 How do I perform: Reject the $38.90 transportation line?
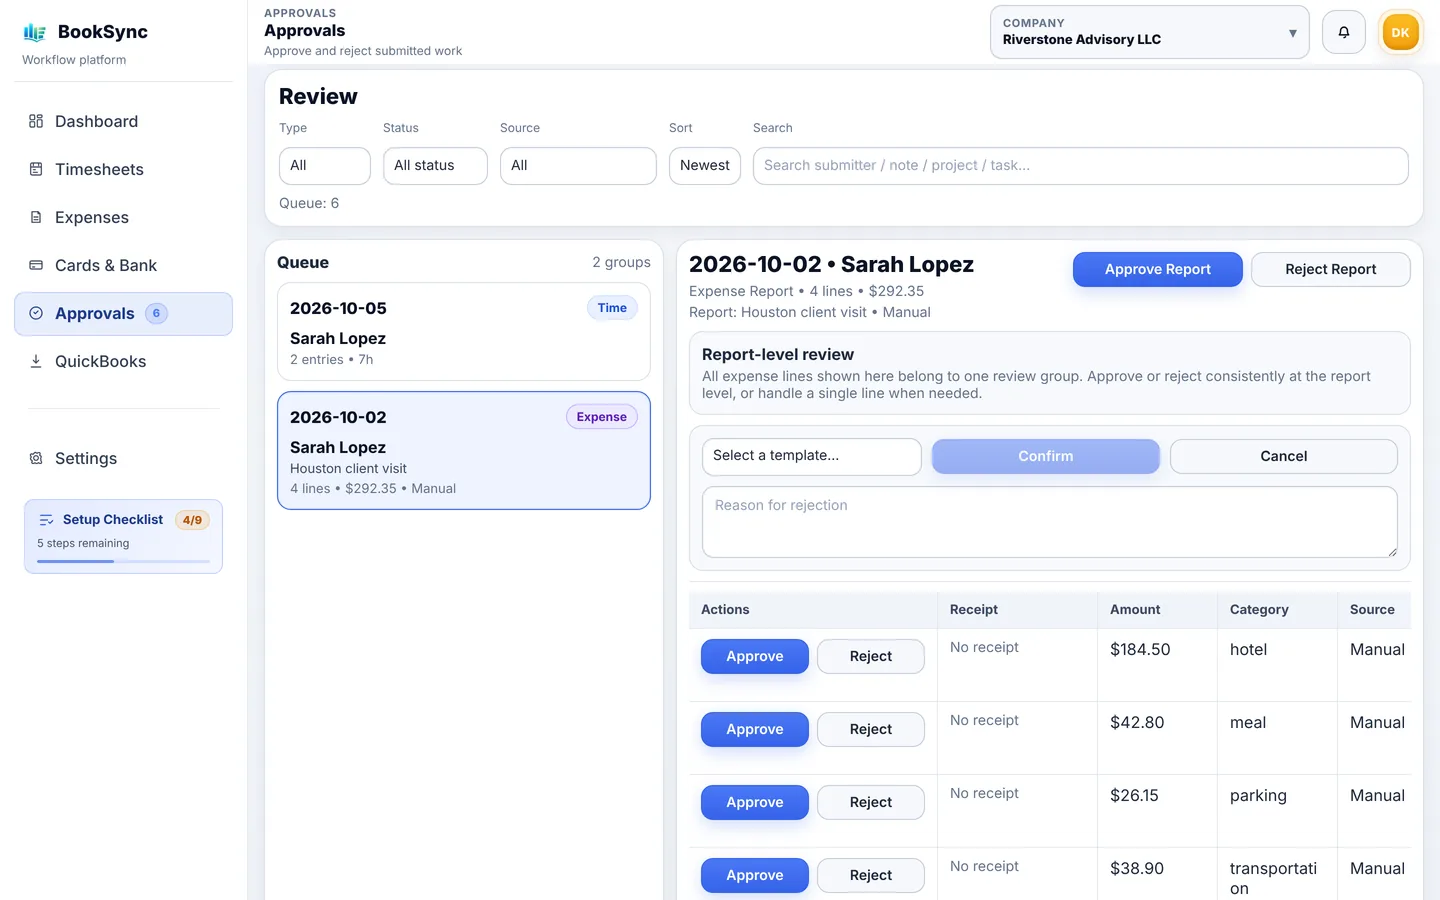pos(871,875)
